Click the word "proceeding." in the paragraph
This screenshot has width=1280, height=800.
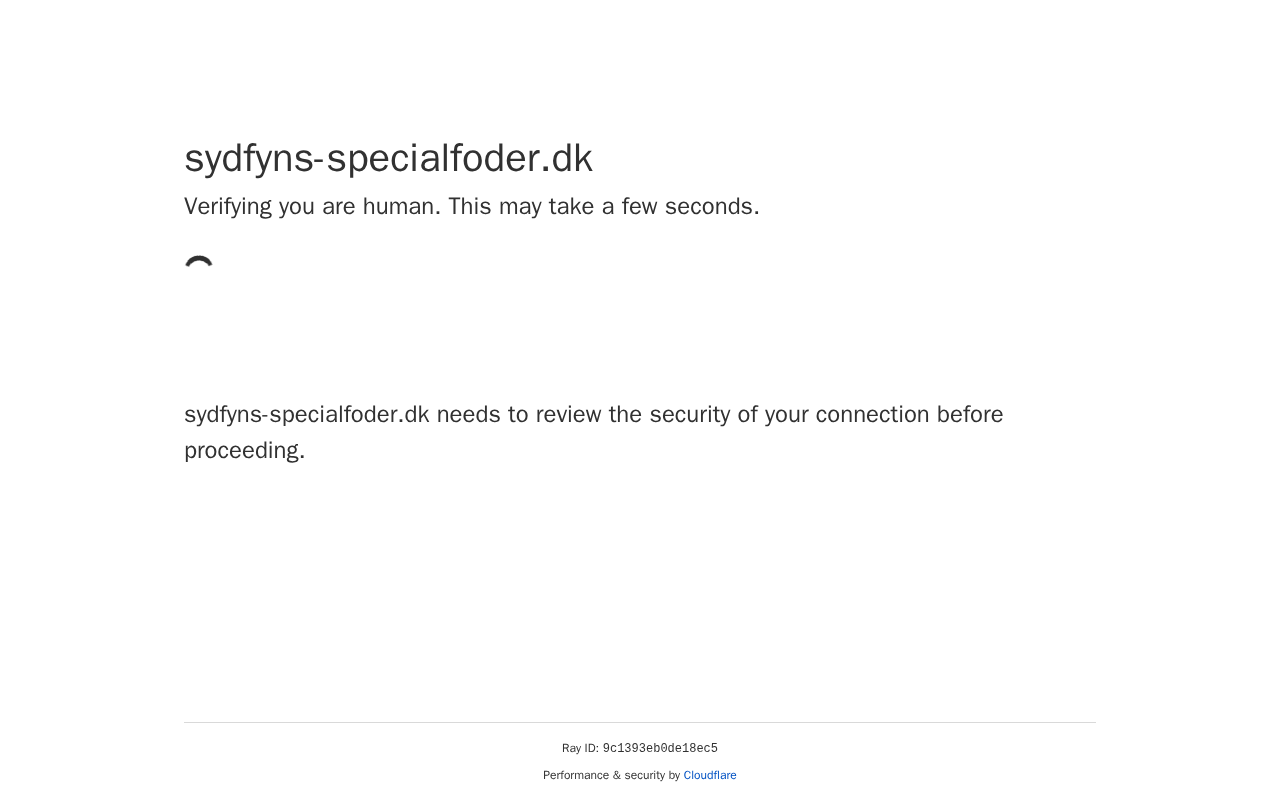[x=245, y=451]
